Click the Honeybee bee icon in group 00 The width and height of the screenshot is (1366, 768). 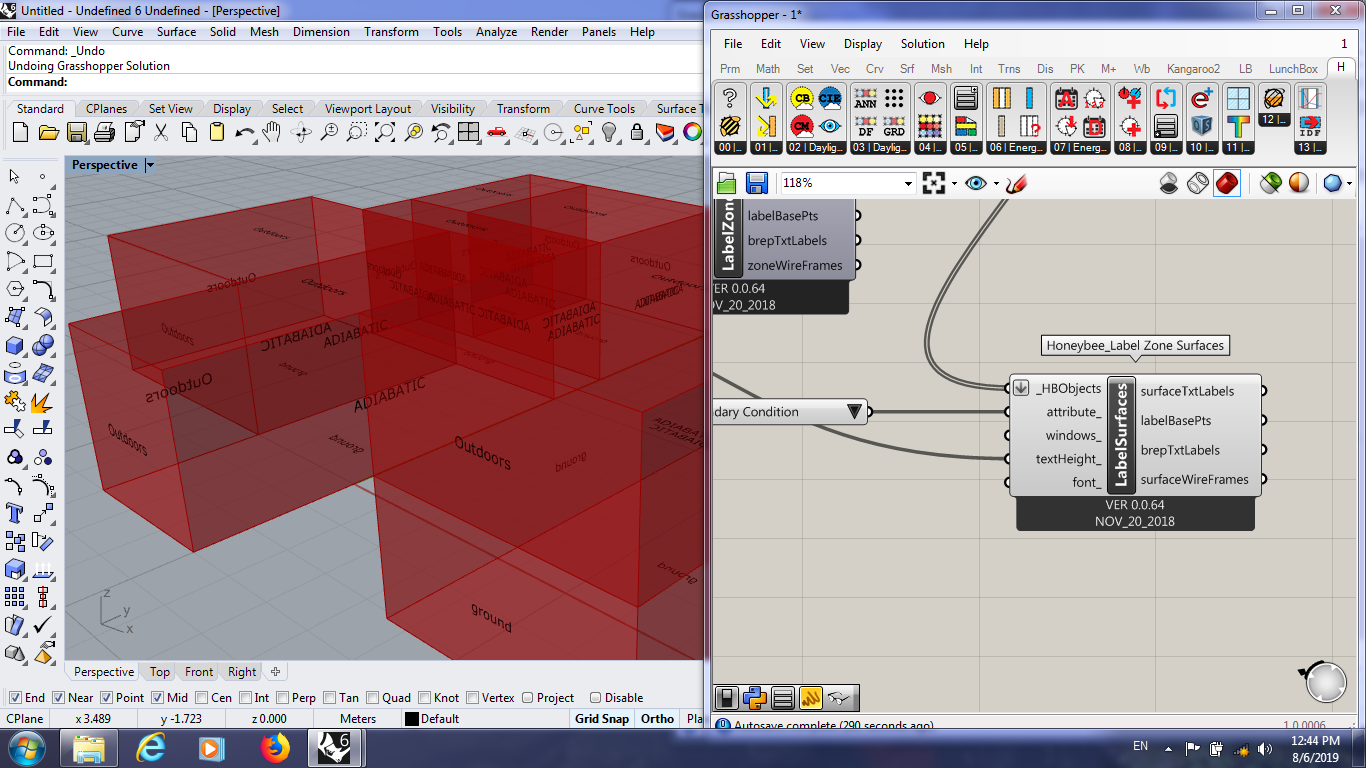(x=731, y=126)
